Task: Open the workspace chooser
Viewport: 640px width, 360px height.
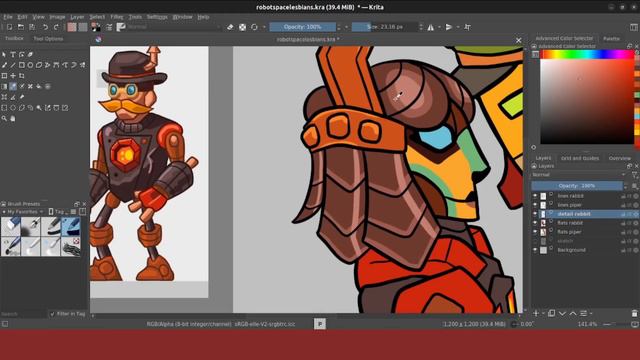Action: pyautogui.click(x=634, y=27)
